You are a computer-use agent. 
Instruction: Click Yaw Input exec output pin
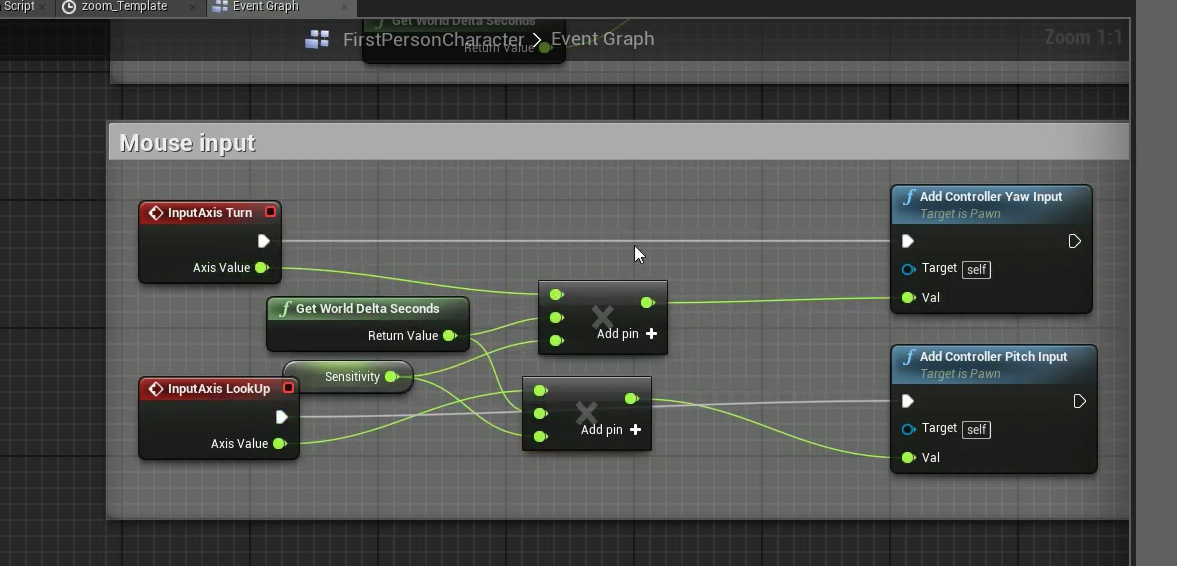(x=1075, y=241)
